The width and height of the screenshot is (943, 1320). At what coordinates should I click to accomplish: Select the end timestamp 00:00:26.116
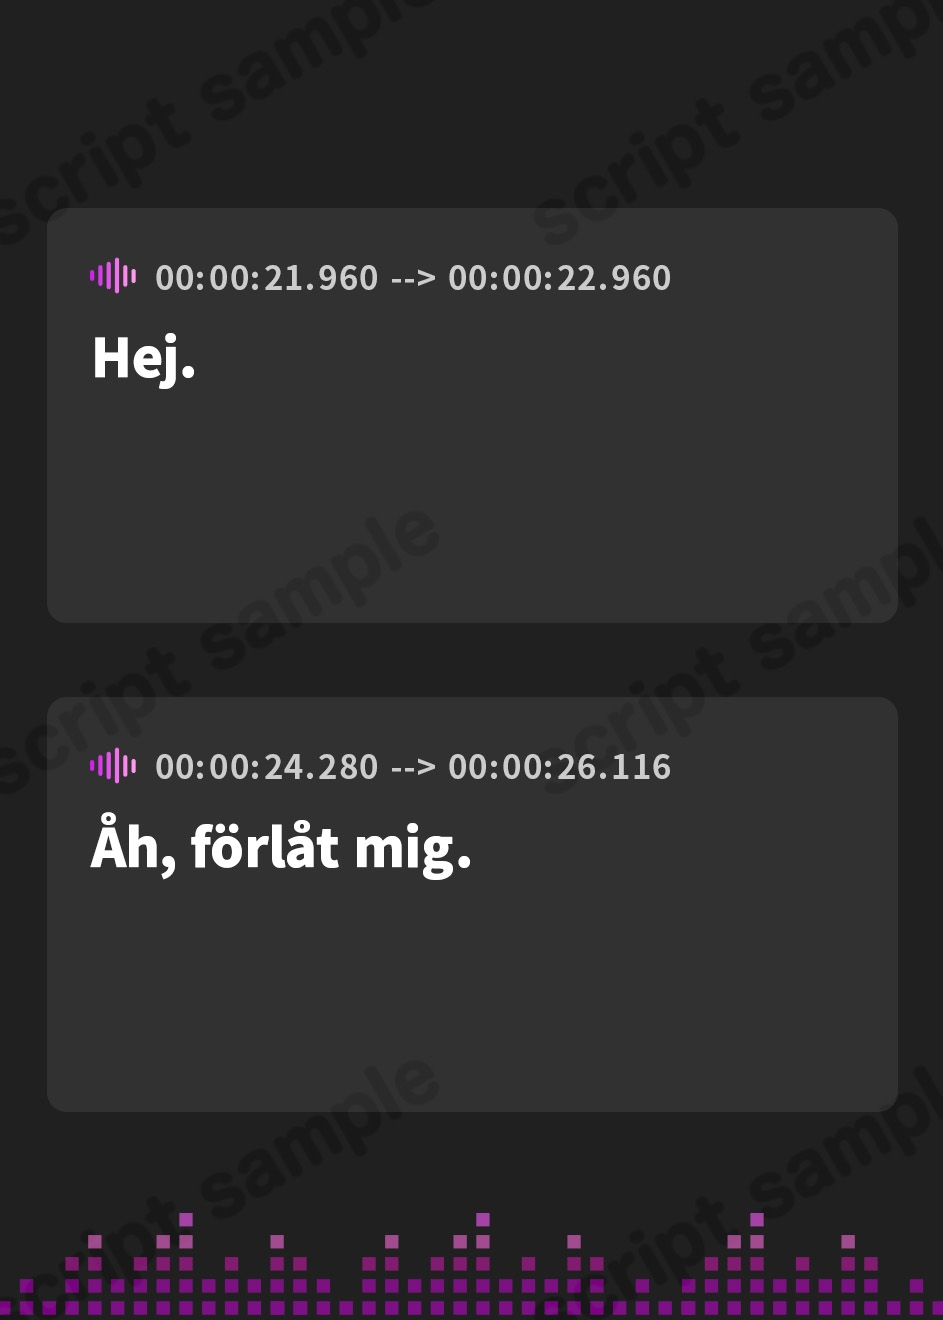pyautogui.click(x=559, y=767)
